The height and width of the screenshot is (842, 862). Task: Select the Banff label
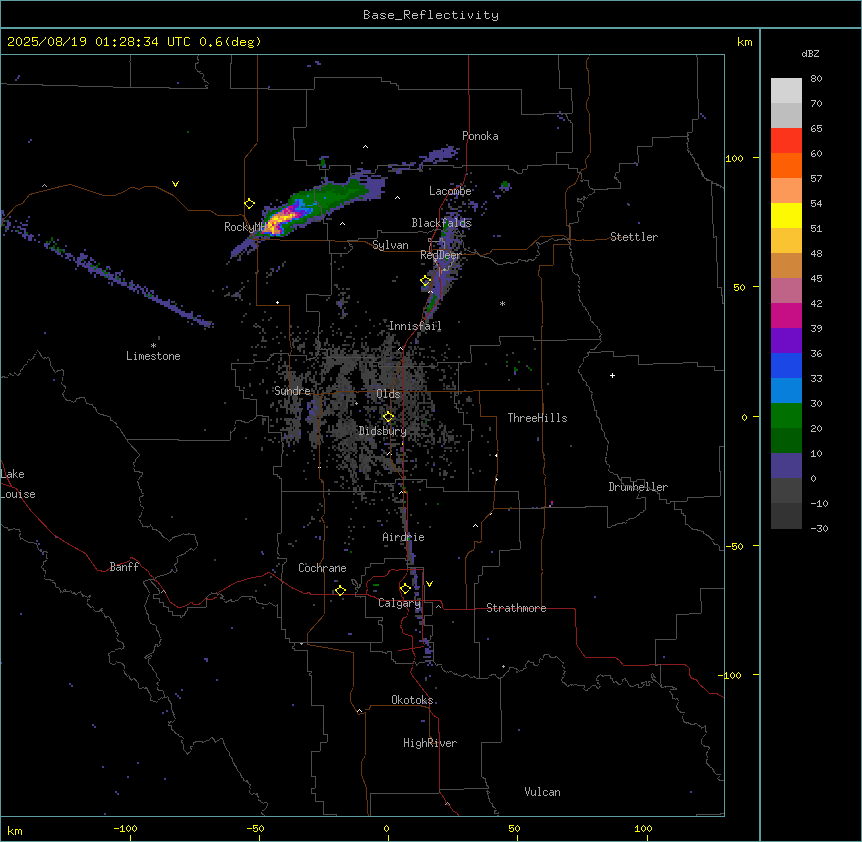coord(124,567)
